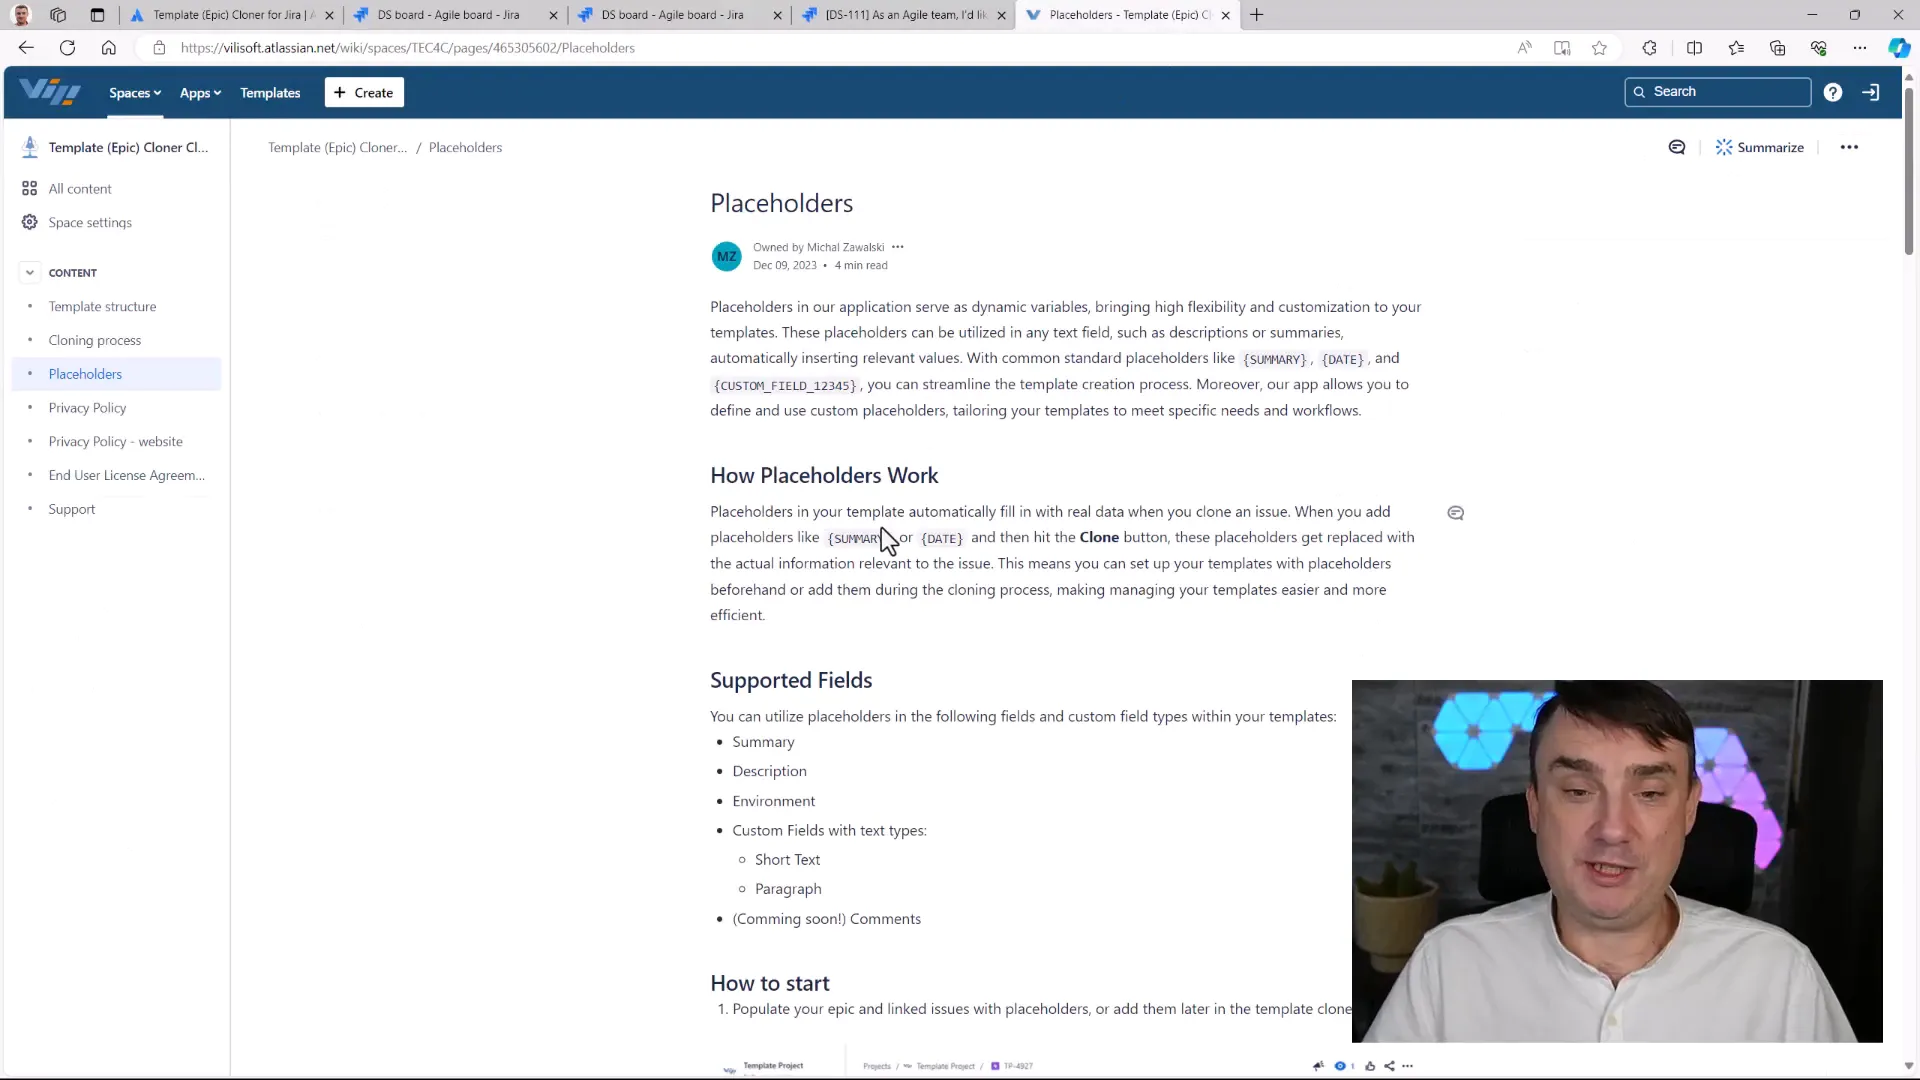The width and height of the screenshot is (1920, 1080).
Task: Open Browser essentials icon
Action: coord(1818,47)
